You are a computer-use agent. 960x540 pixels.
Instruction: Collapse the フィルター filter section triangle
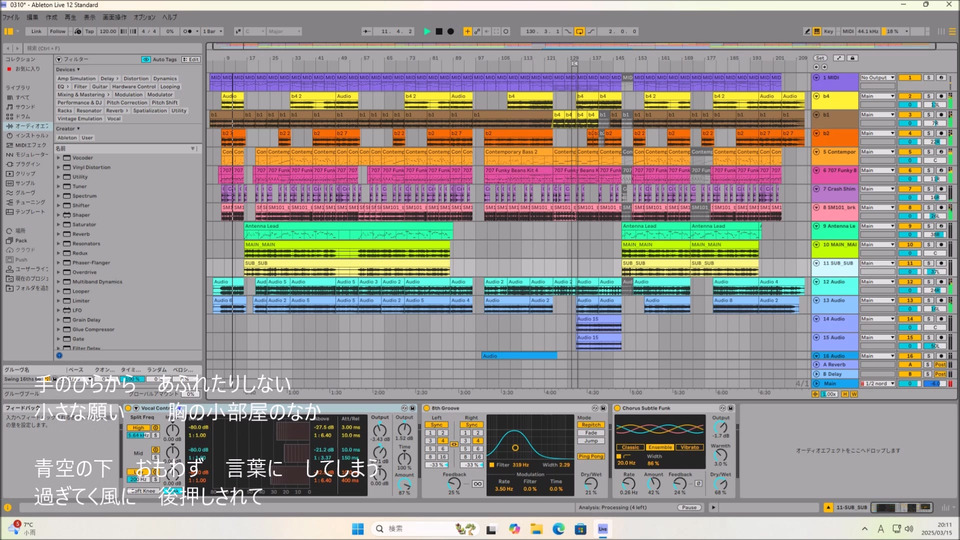tap(59, 59)
